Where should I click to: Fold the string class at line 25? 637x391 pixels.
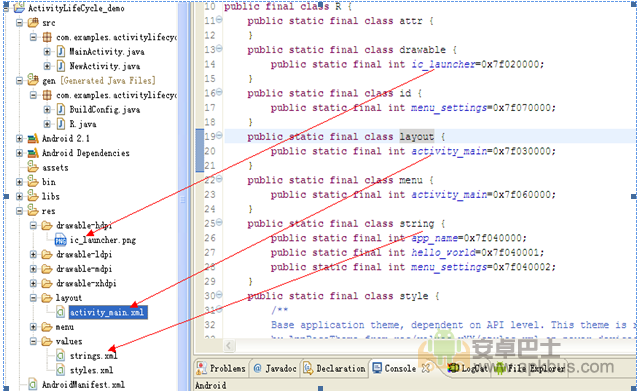point(219,222)
